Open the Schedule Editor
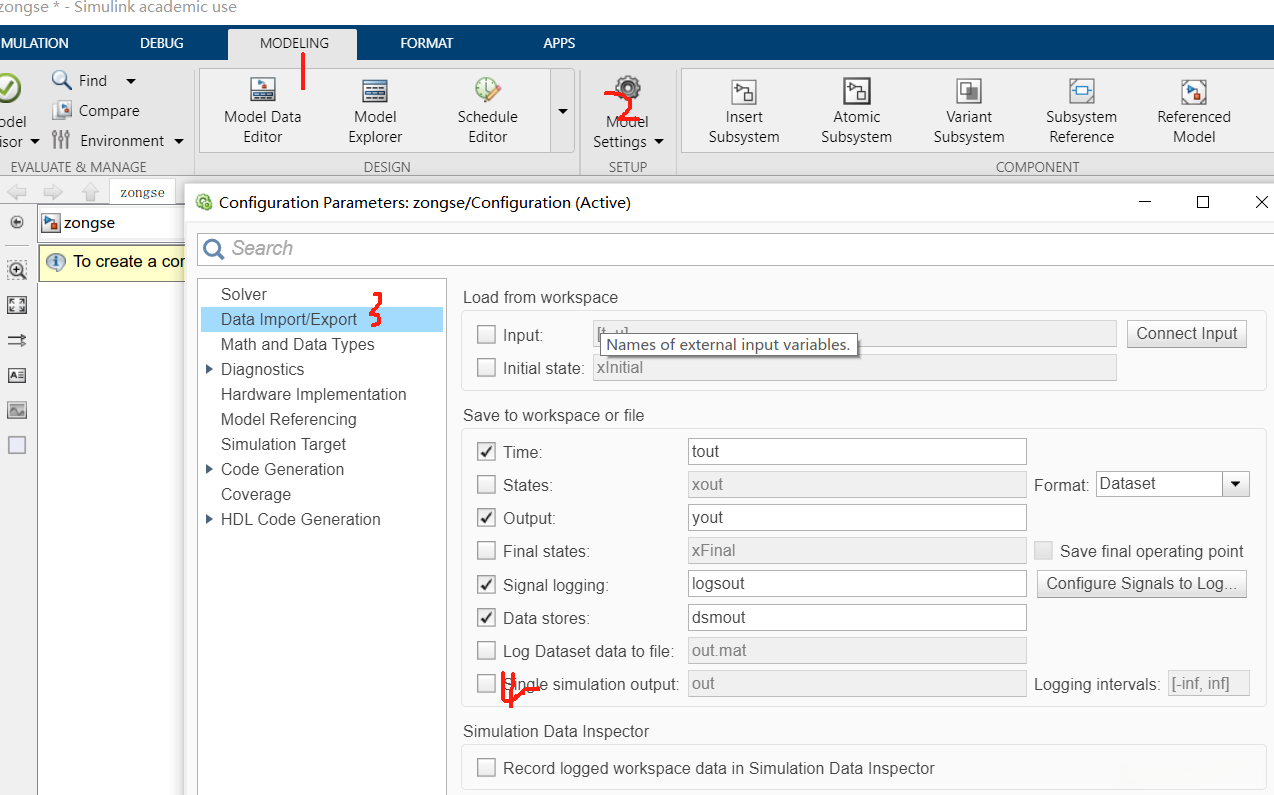Image resolution: width=1274 pixels, height=795 pixels. (487, 110)
